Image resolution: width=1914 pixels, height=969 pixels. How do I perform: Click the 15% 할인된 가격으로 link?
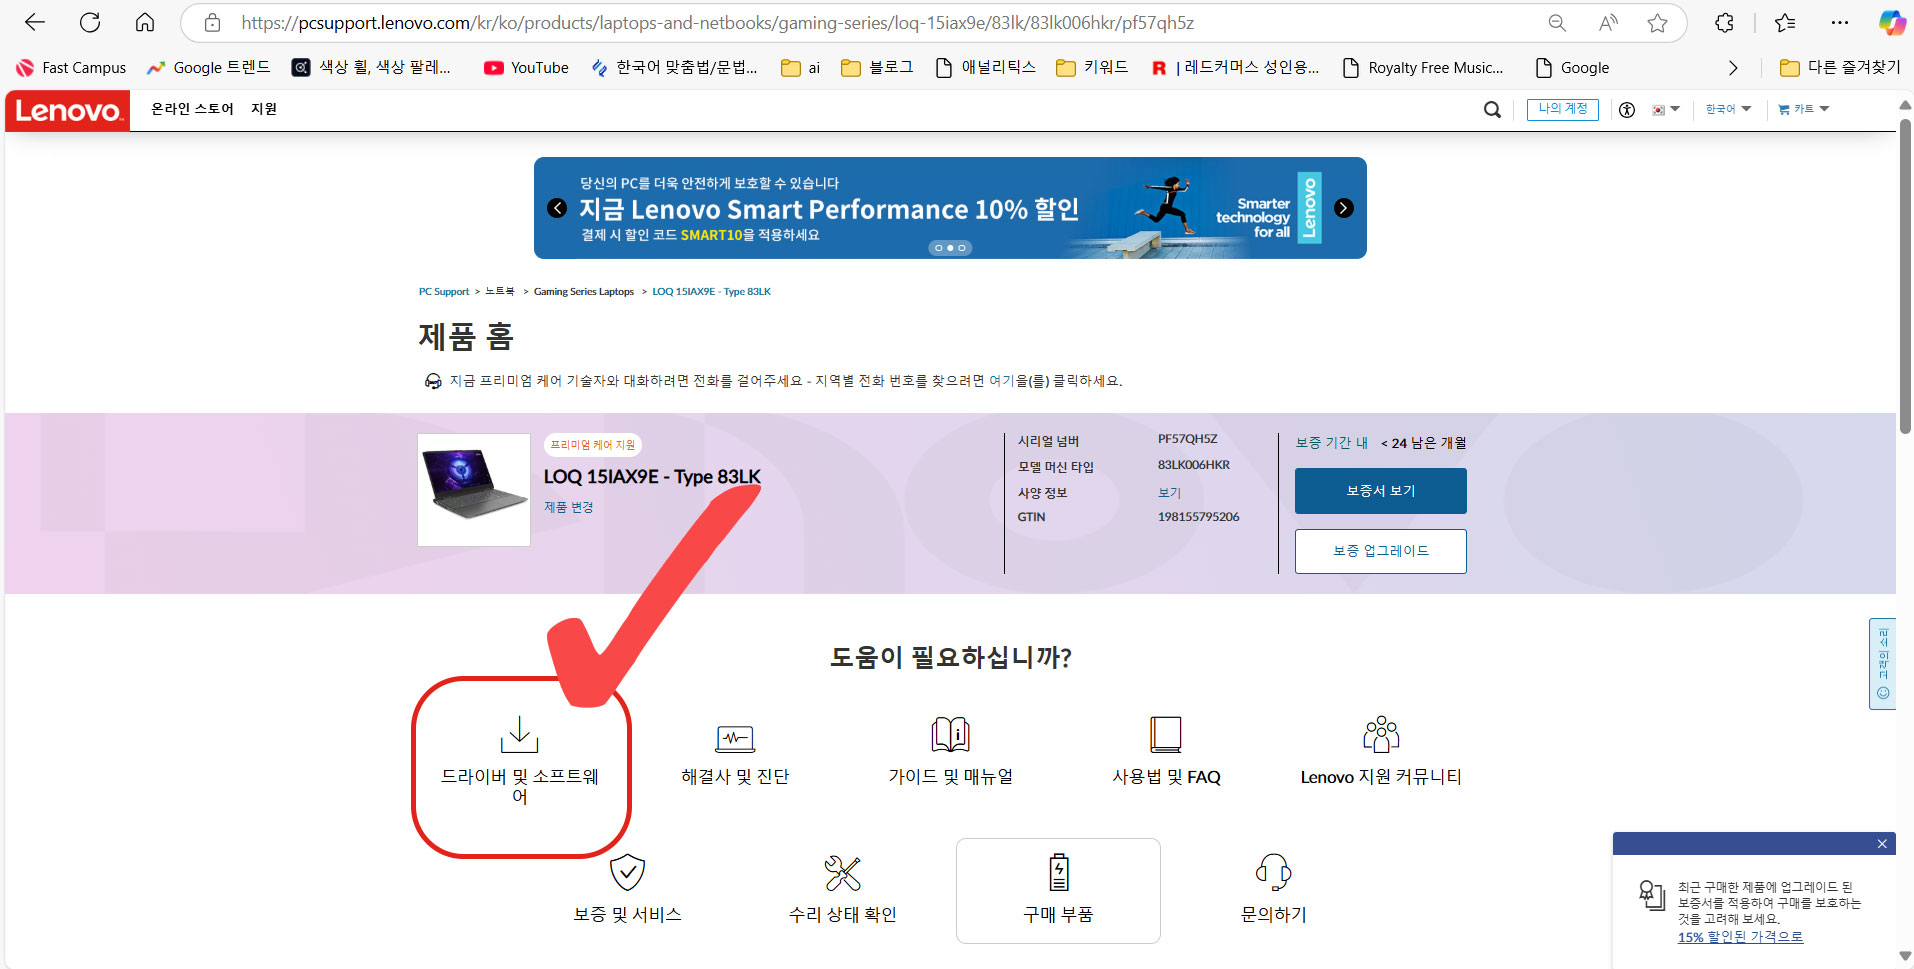coord(1740,937)
